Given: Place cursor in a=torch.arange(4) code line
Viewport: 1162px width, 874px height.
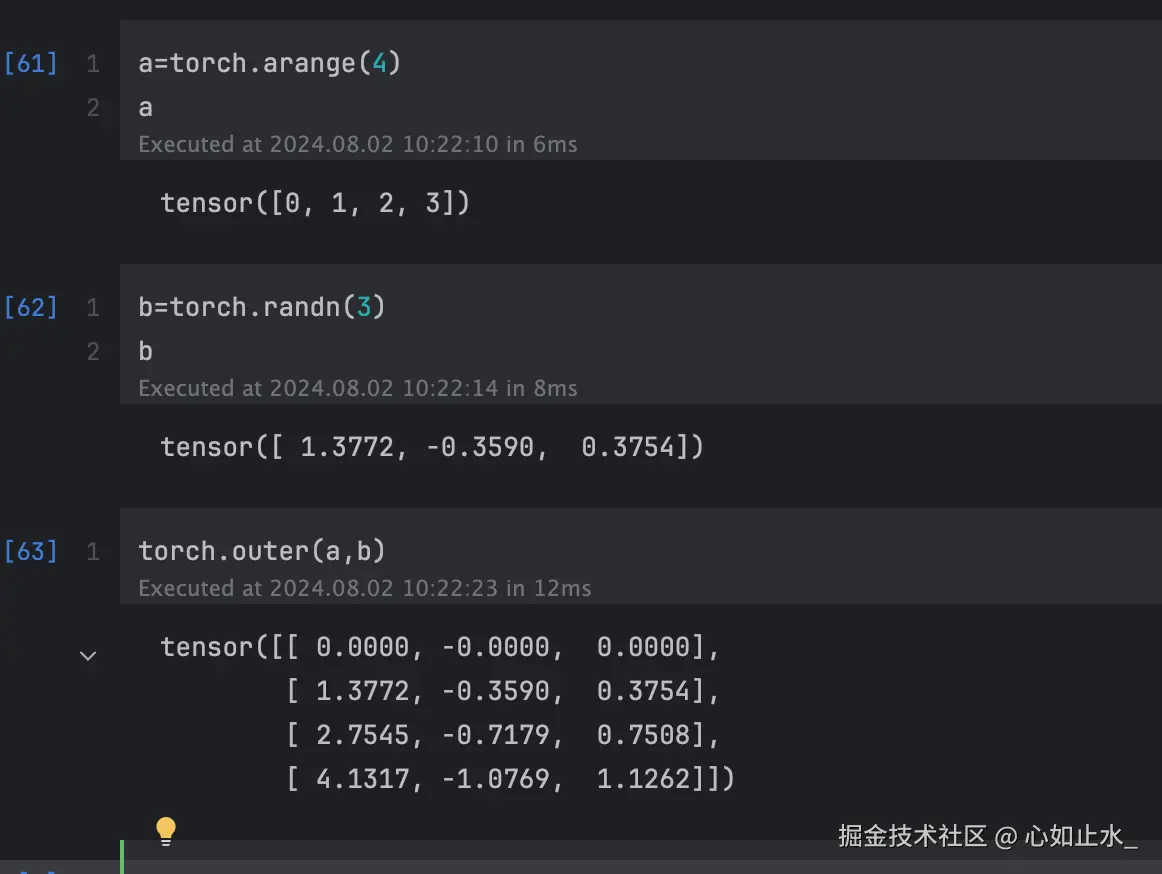Looking at the screenshot, I should pos(269,64).
